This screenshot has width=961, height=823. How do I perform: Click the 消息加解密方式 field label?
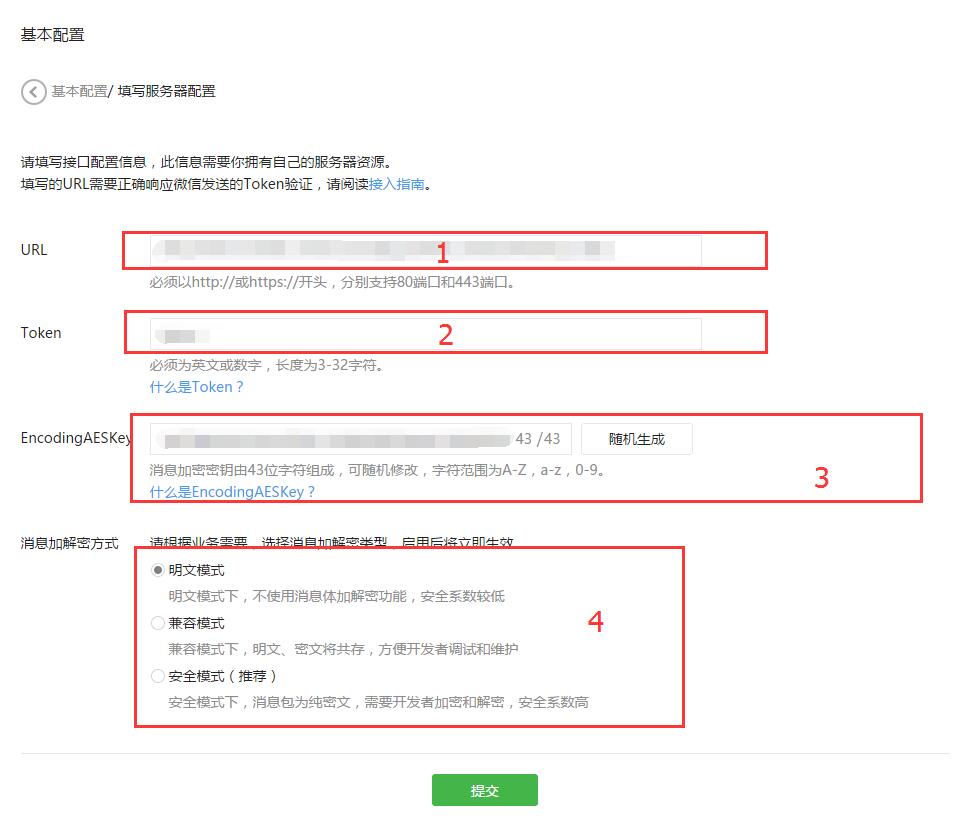(x=70, y=543)
